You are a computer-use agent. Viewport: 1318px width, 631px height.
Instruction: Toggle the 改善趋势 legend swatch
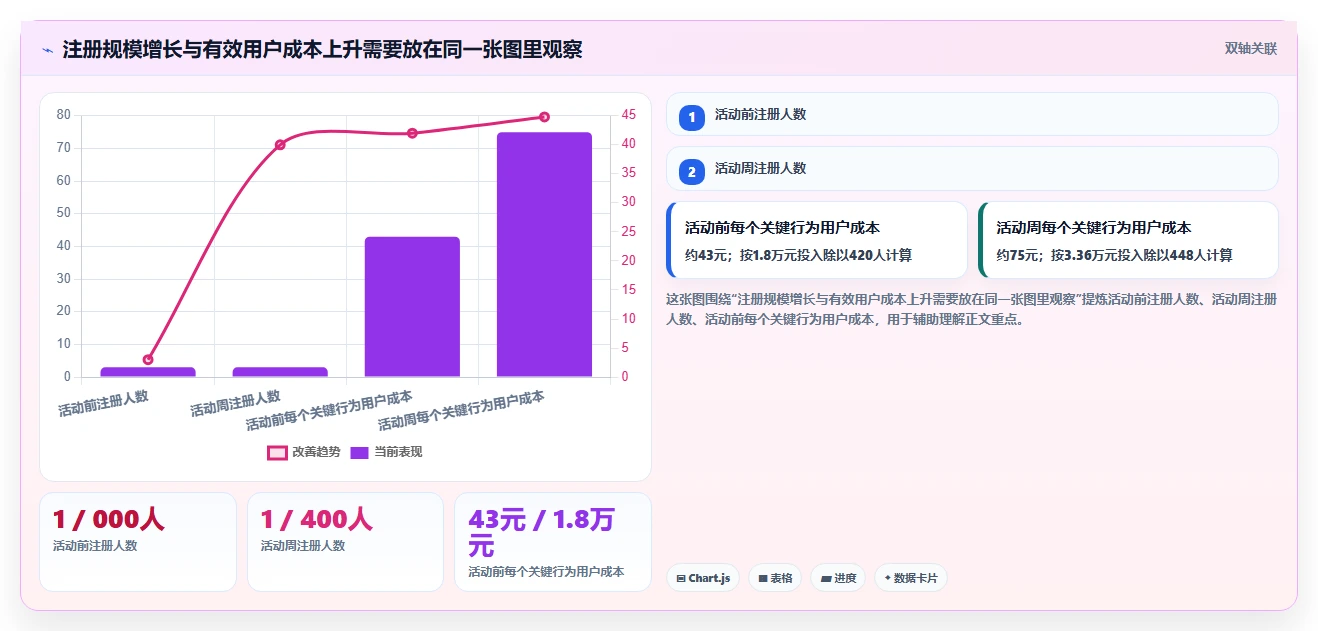277,452
